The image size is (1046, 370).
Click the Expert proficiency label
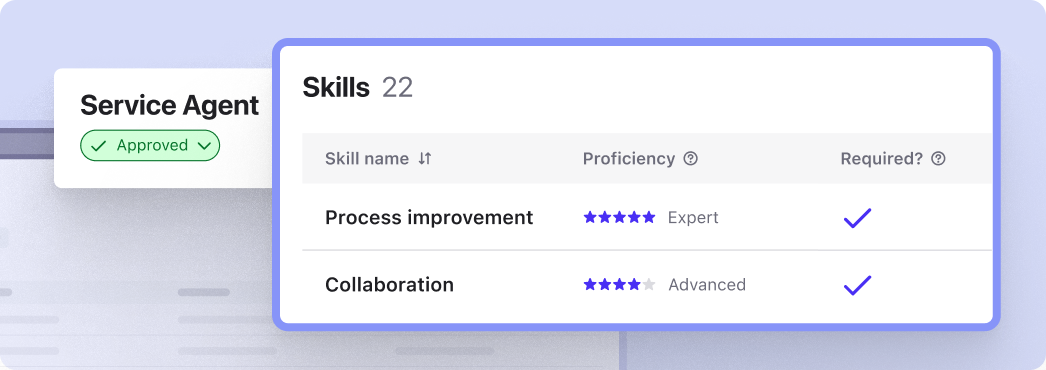[693, 217]
